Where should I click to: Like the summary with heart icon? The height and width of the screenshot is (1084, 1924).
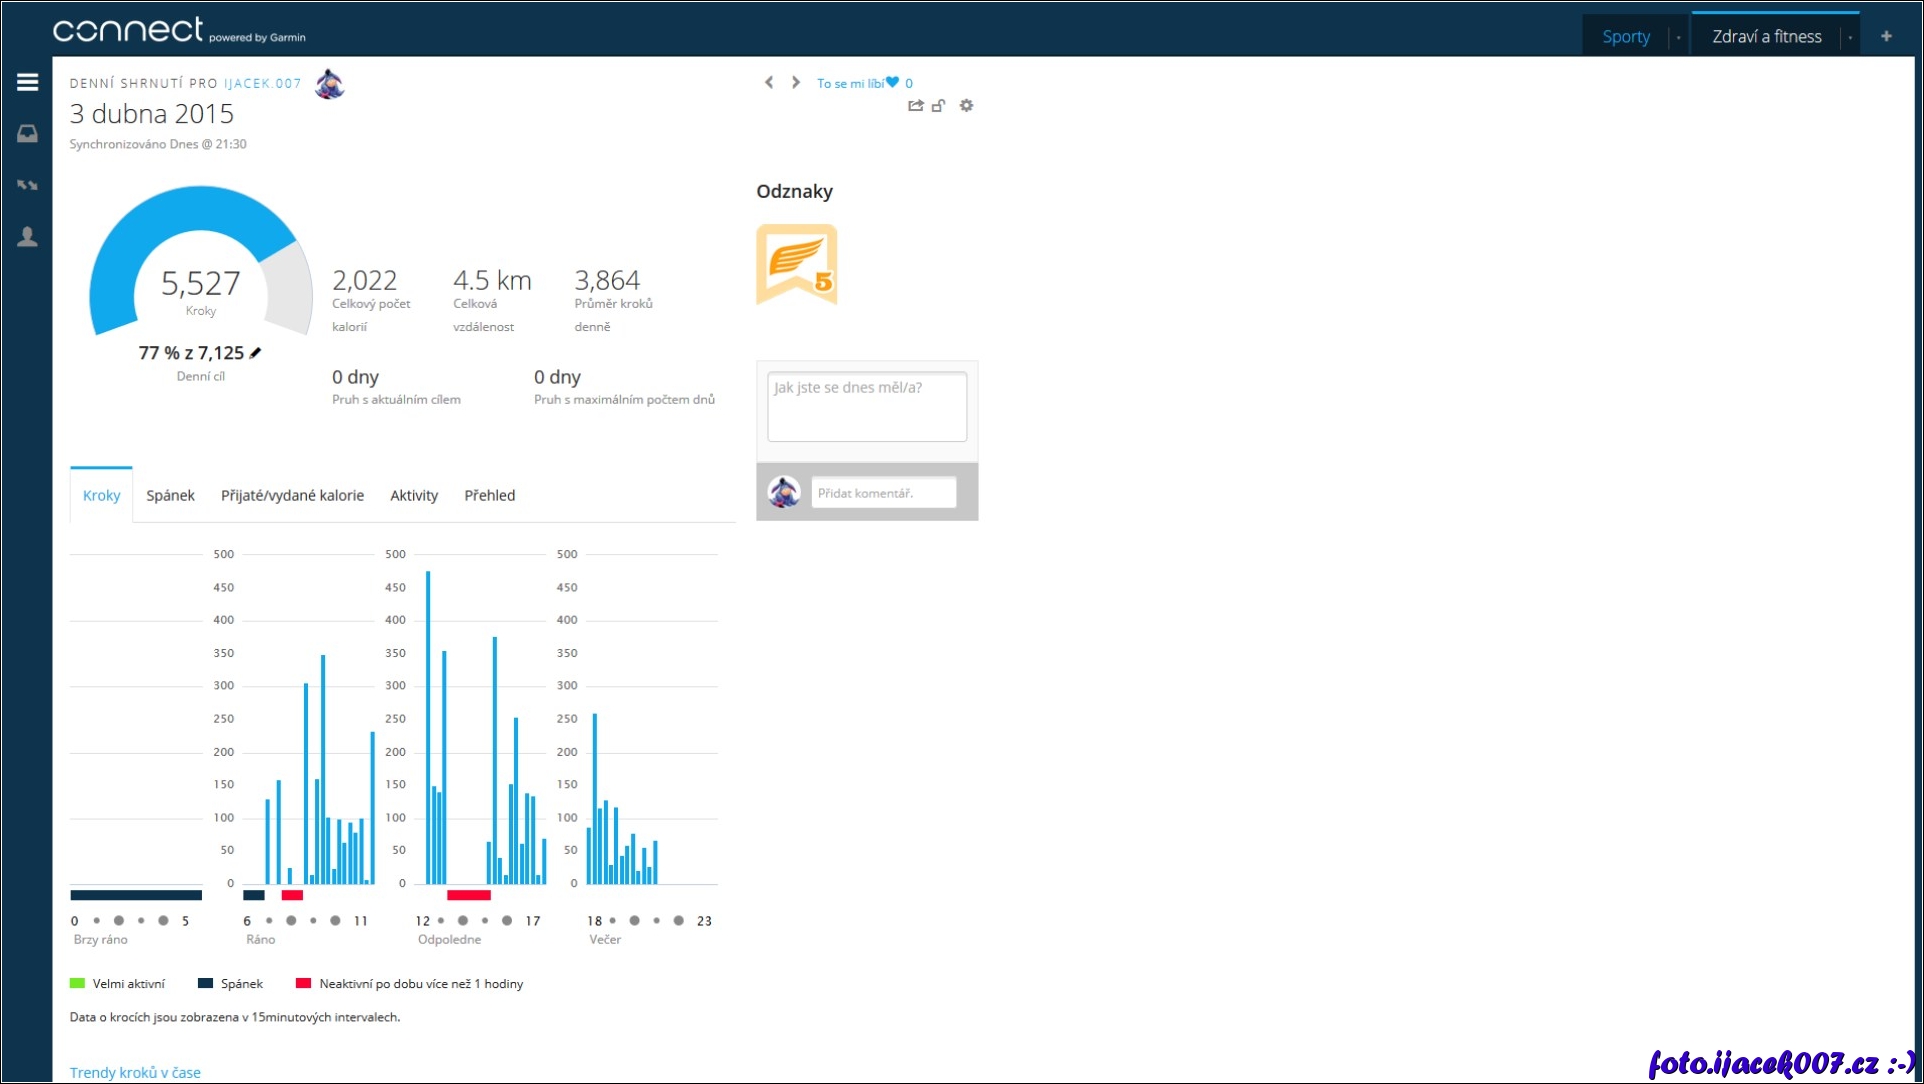pos(892,83)
